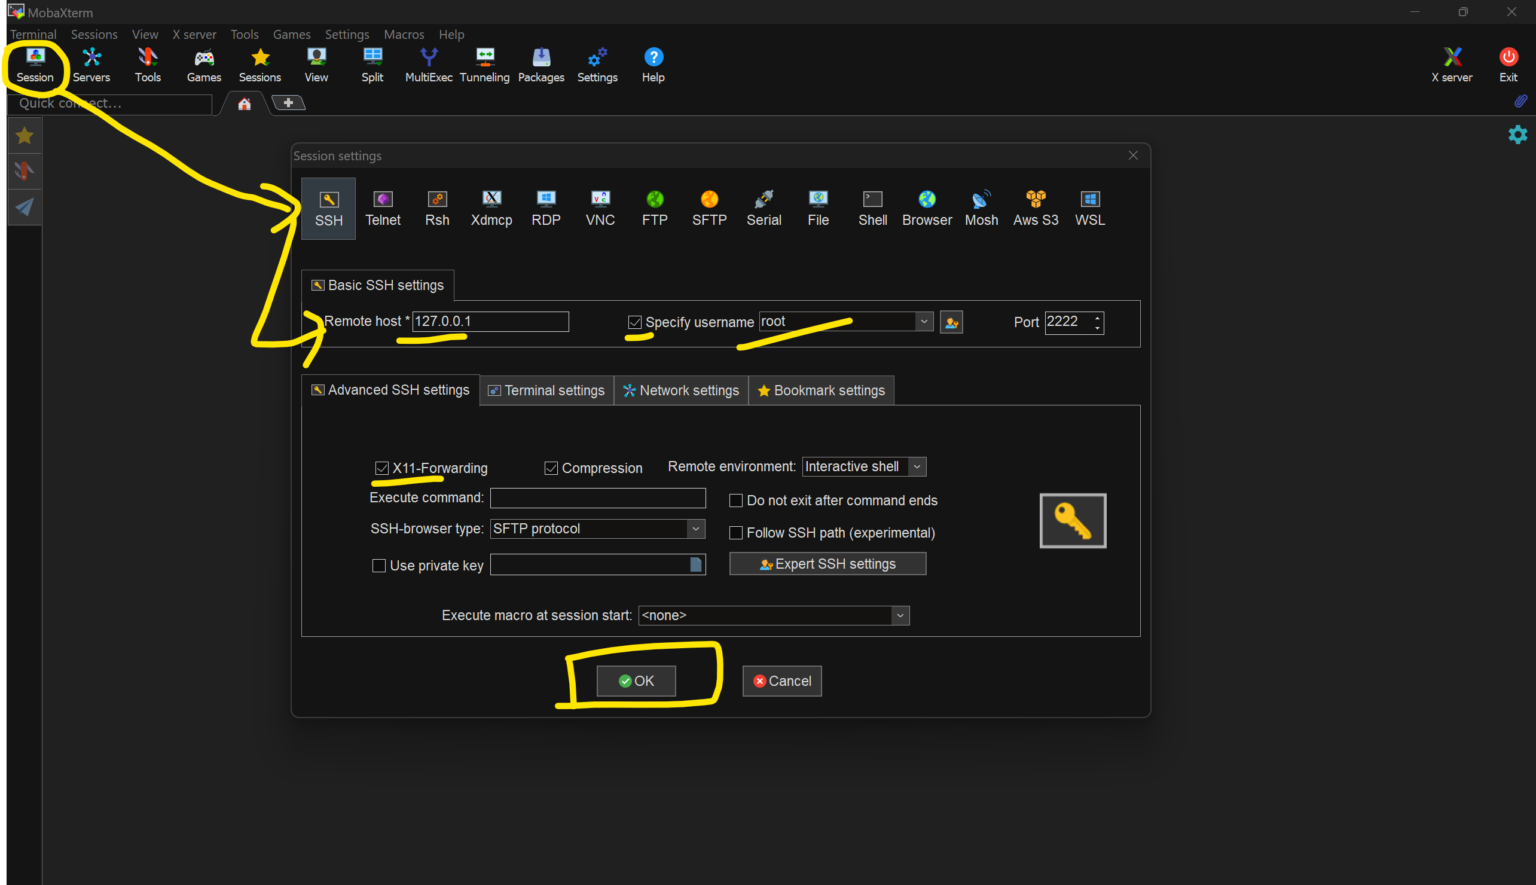Select the SFTP session type
Screen dimensions: 1536x885
[x=709, y=208]
